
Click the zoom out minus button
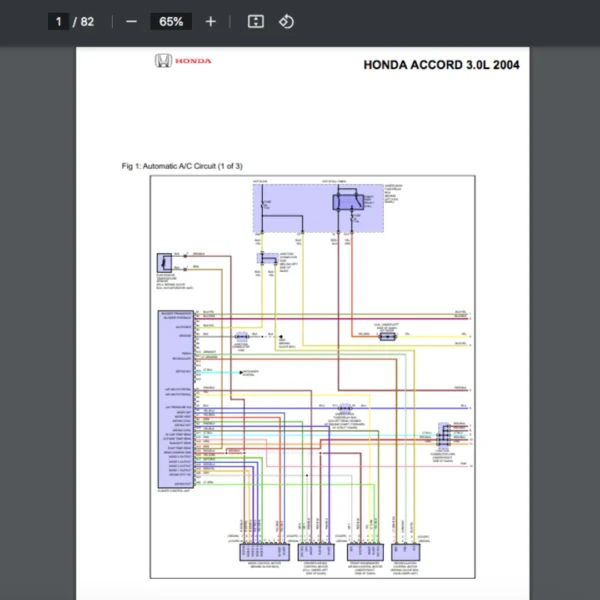(131, 21)
